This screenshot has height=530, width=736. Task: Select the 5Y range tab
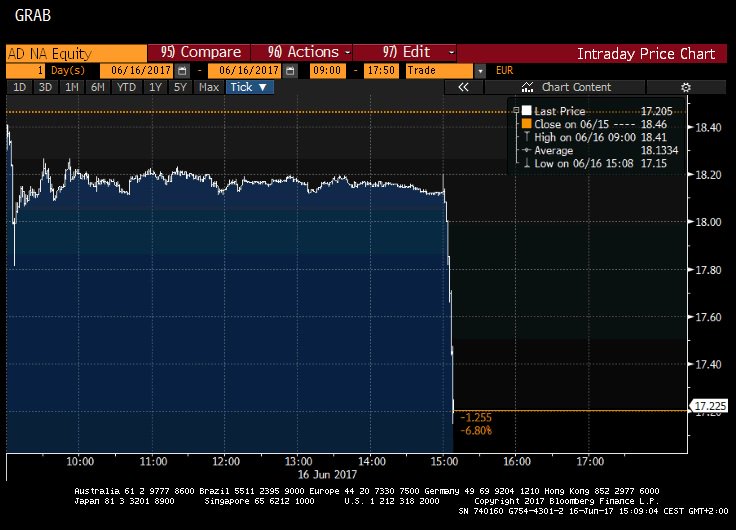pyautogui.click(x=180, y=87)
